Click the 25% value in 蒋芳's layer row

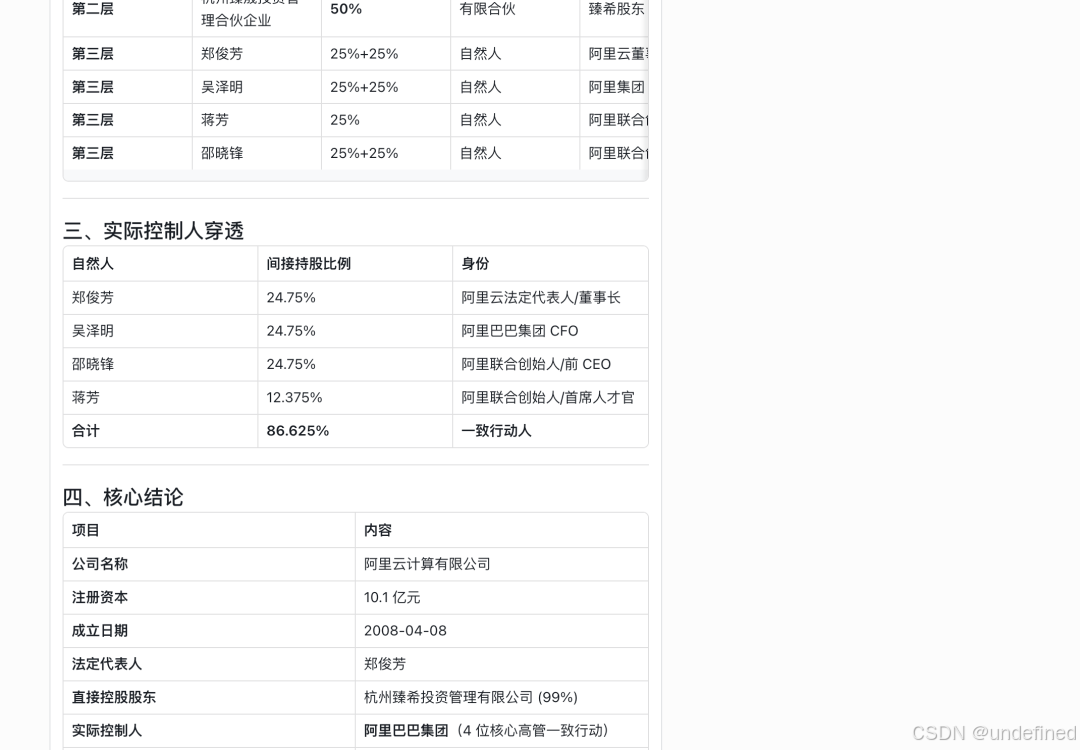pyautogui.click(x=344, y=120)
